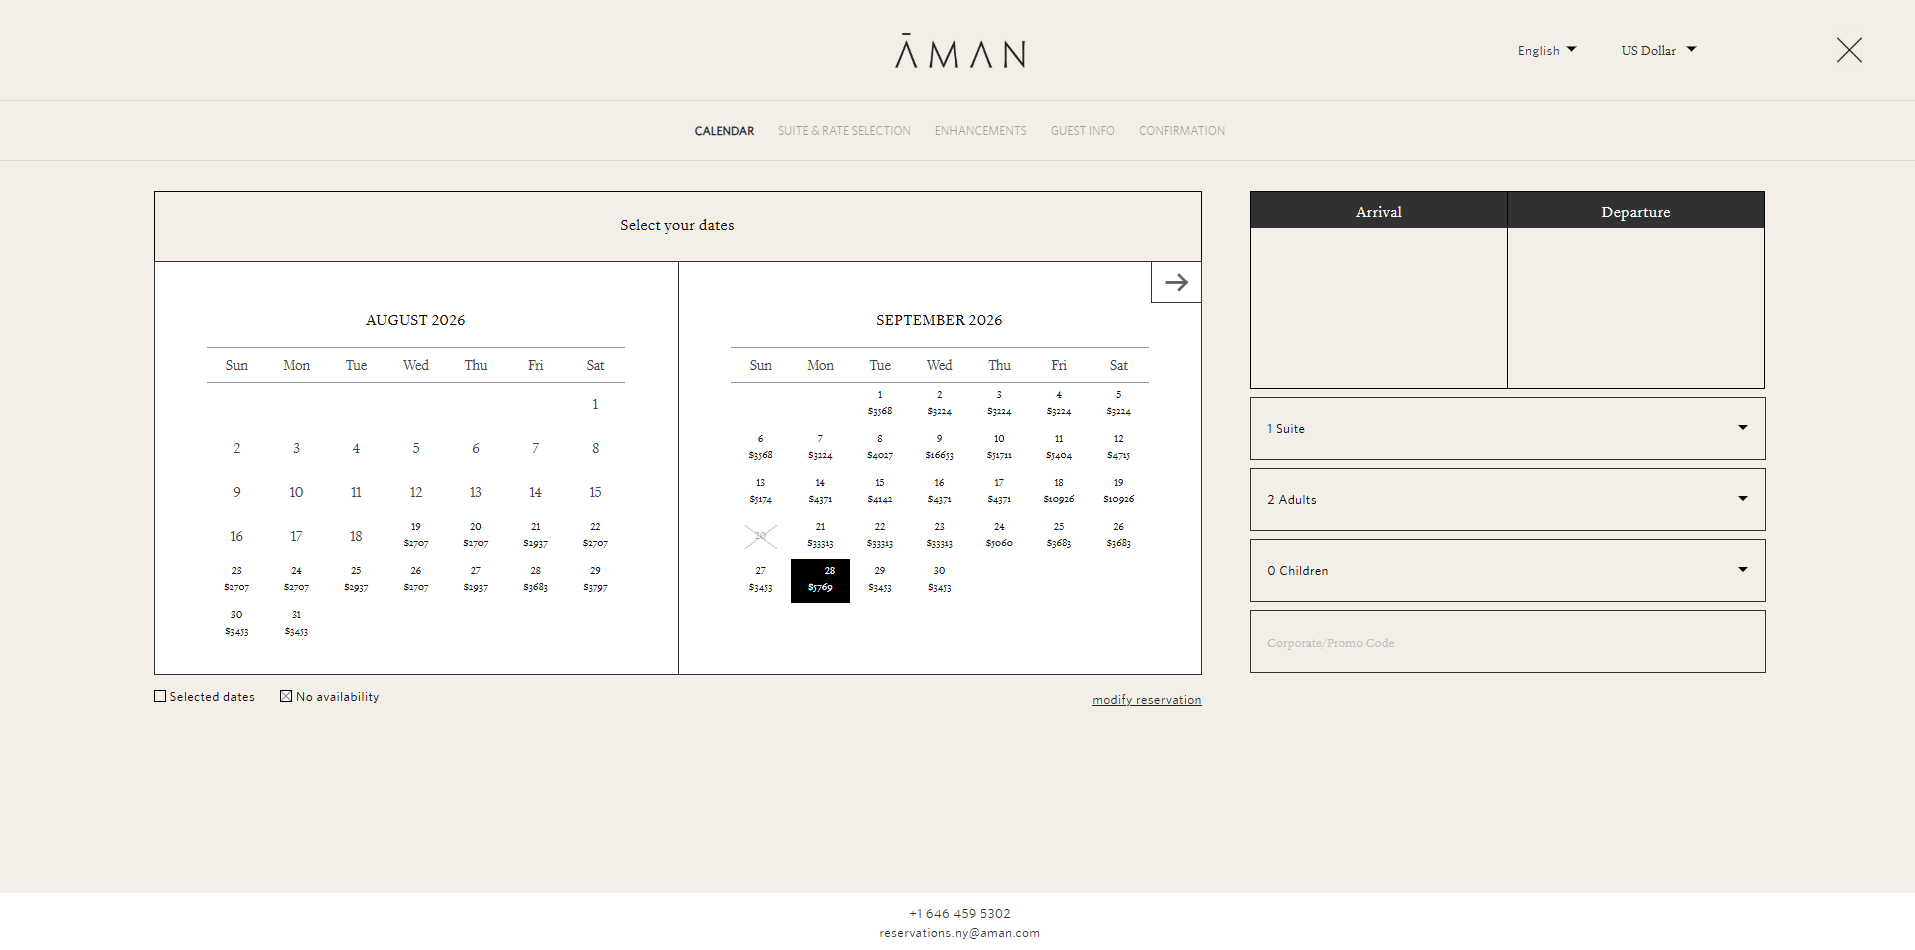Select August 23 in the calendar

point(236,579)
